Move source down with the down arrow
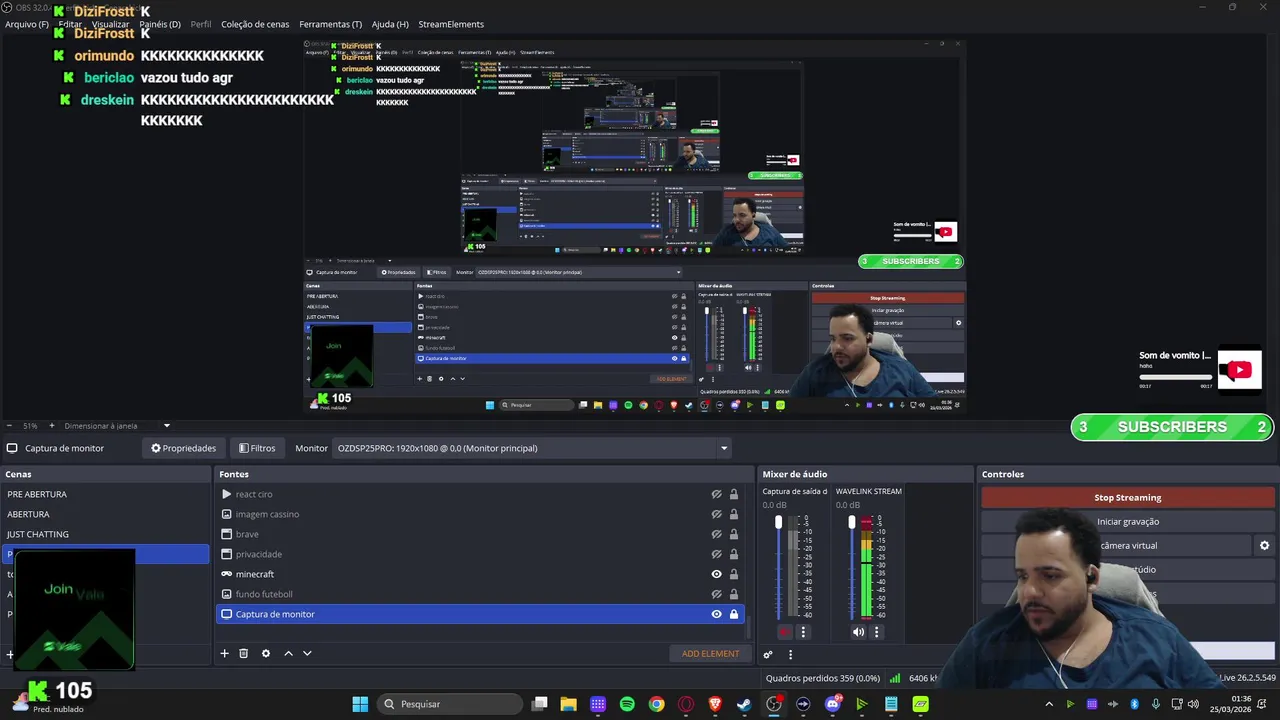Image resolution: width=1280 pixels, height=720 pixels. (307, 653)
